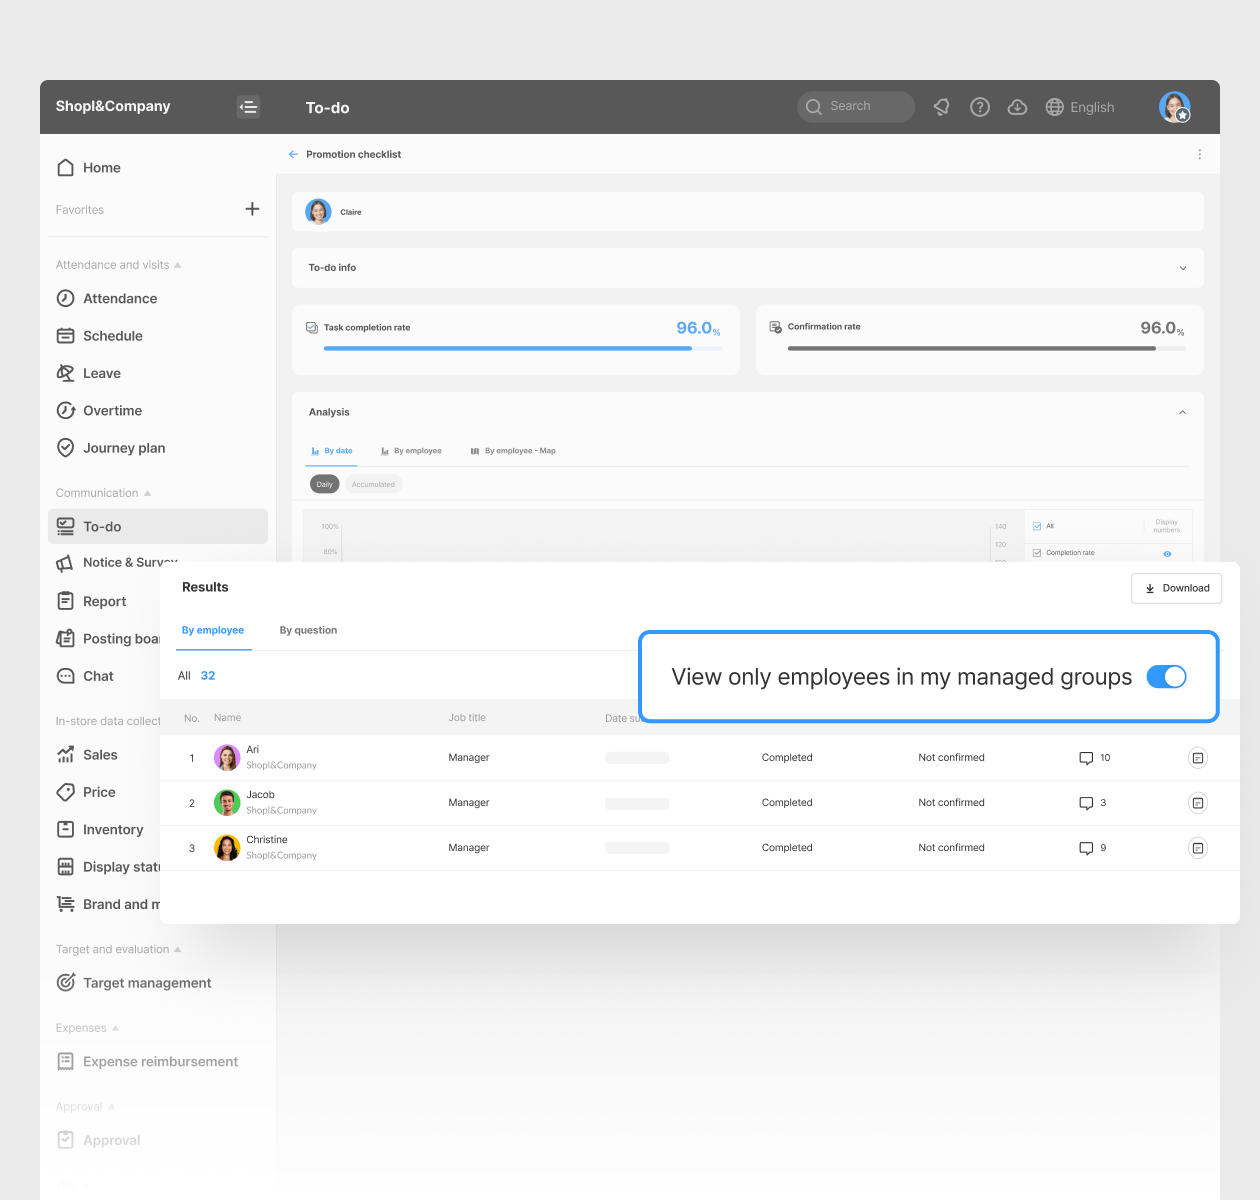Collapse the sidebar menu icon

pos(248,107)
